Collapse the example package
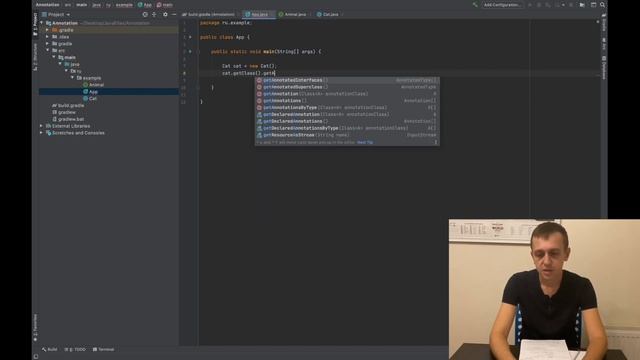The height and width of the screenshot is (360, 640). point(73,78)
